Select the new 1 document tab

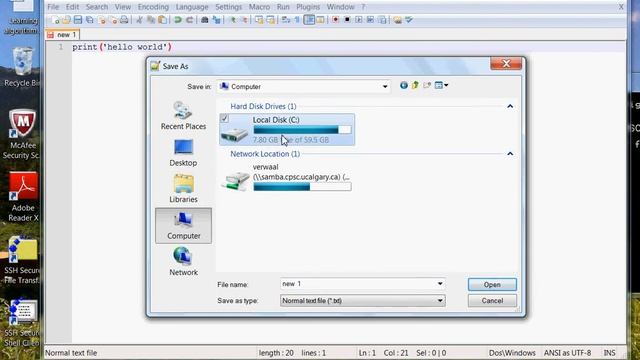[x=63, y=35]
